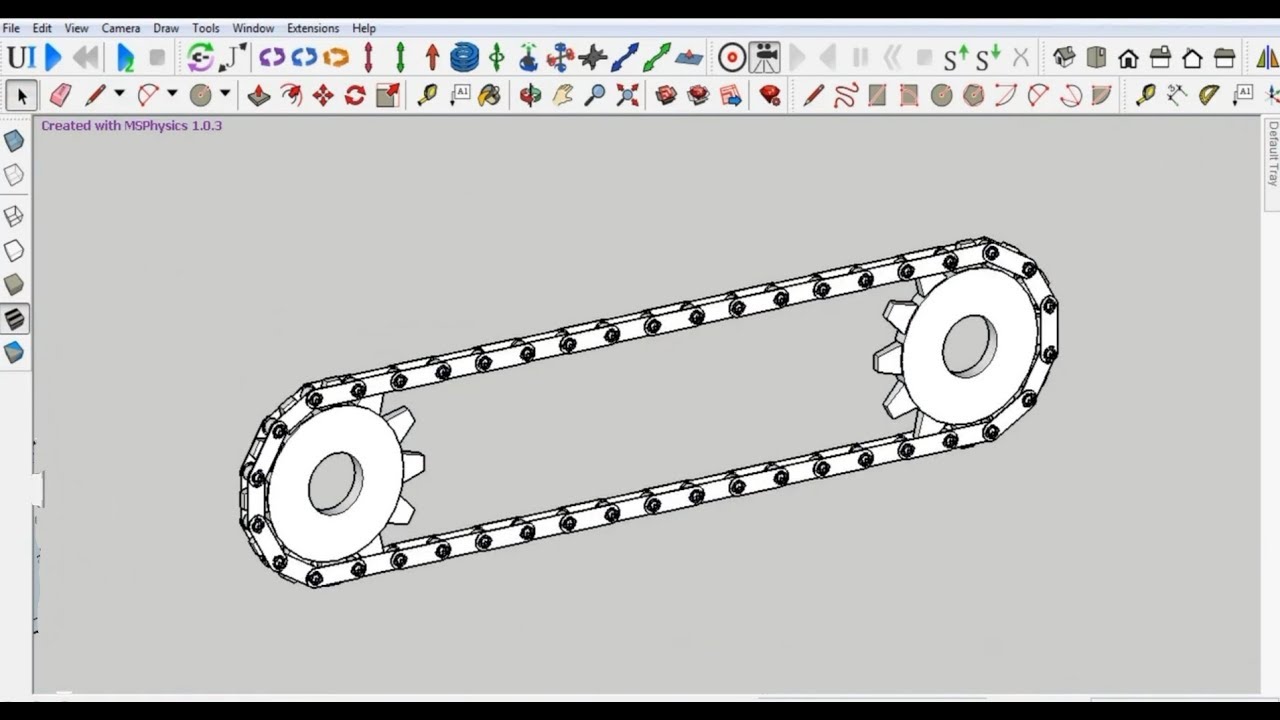
Task: Click the S down-arrow icon
Action: (x=988, y=58)
